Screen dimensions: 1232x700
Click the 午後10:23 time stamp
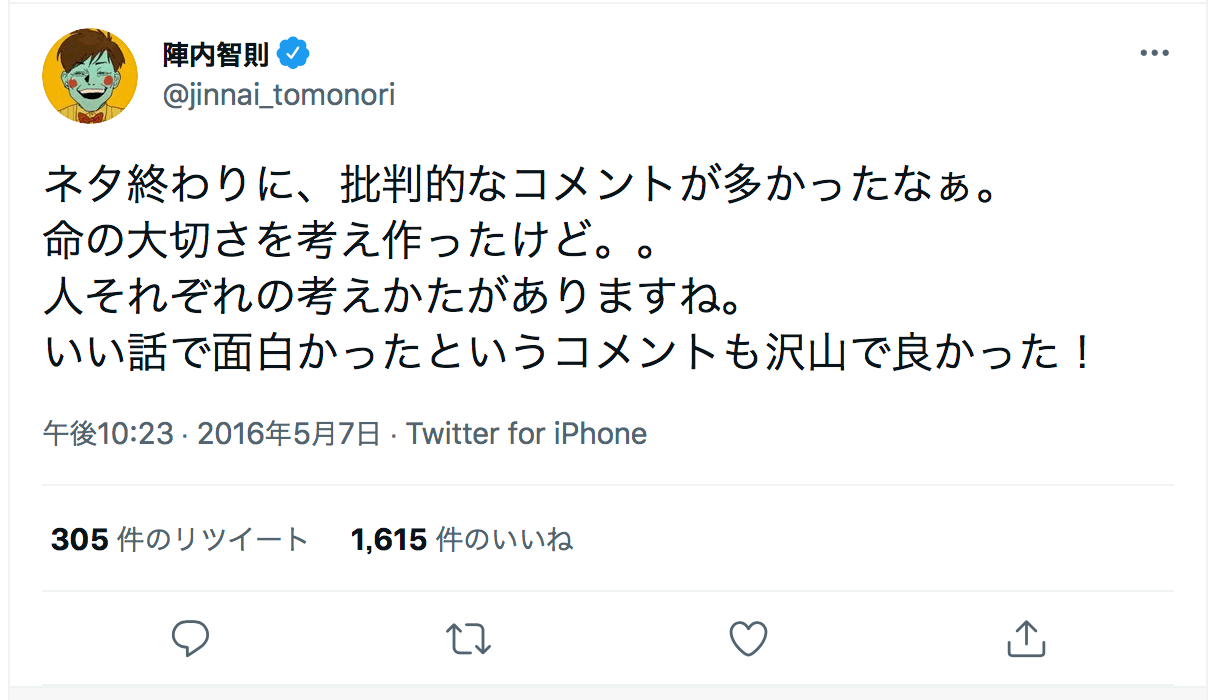tap(108, 433)
